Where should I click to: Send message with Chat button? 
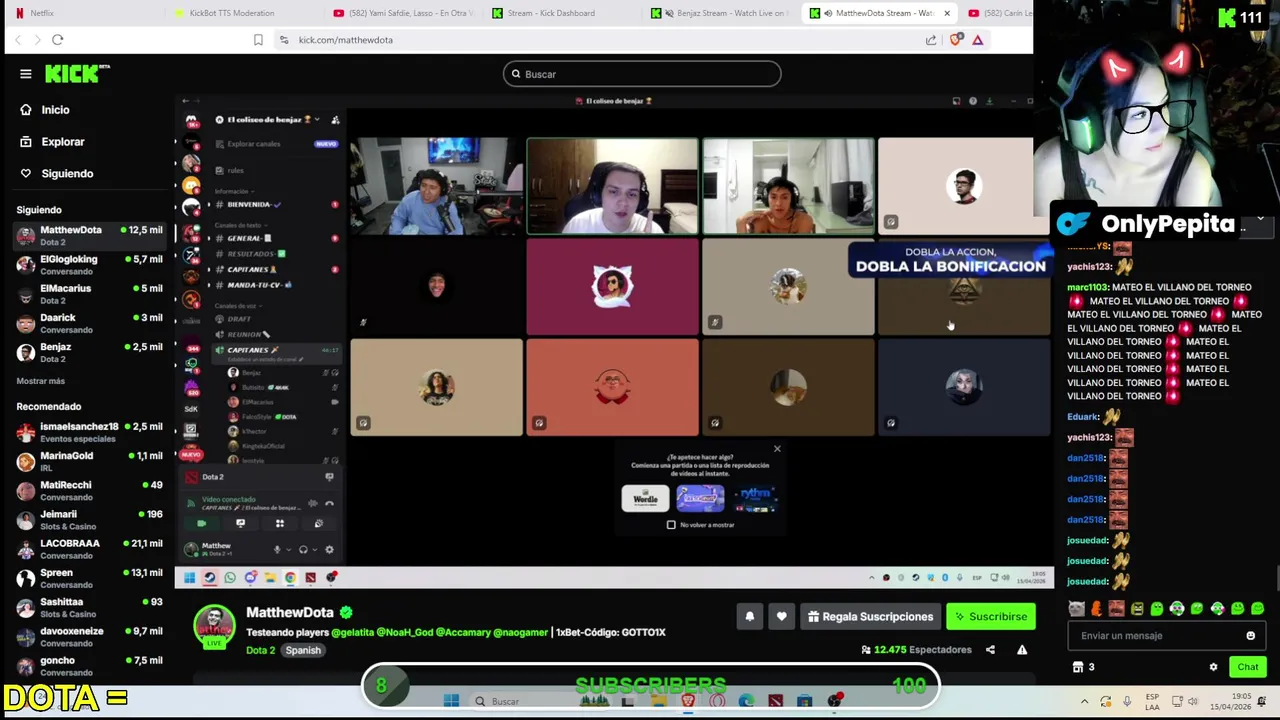(1248, 667)
